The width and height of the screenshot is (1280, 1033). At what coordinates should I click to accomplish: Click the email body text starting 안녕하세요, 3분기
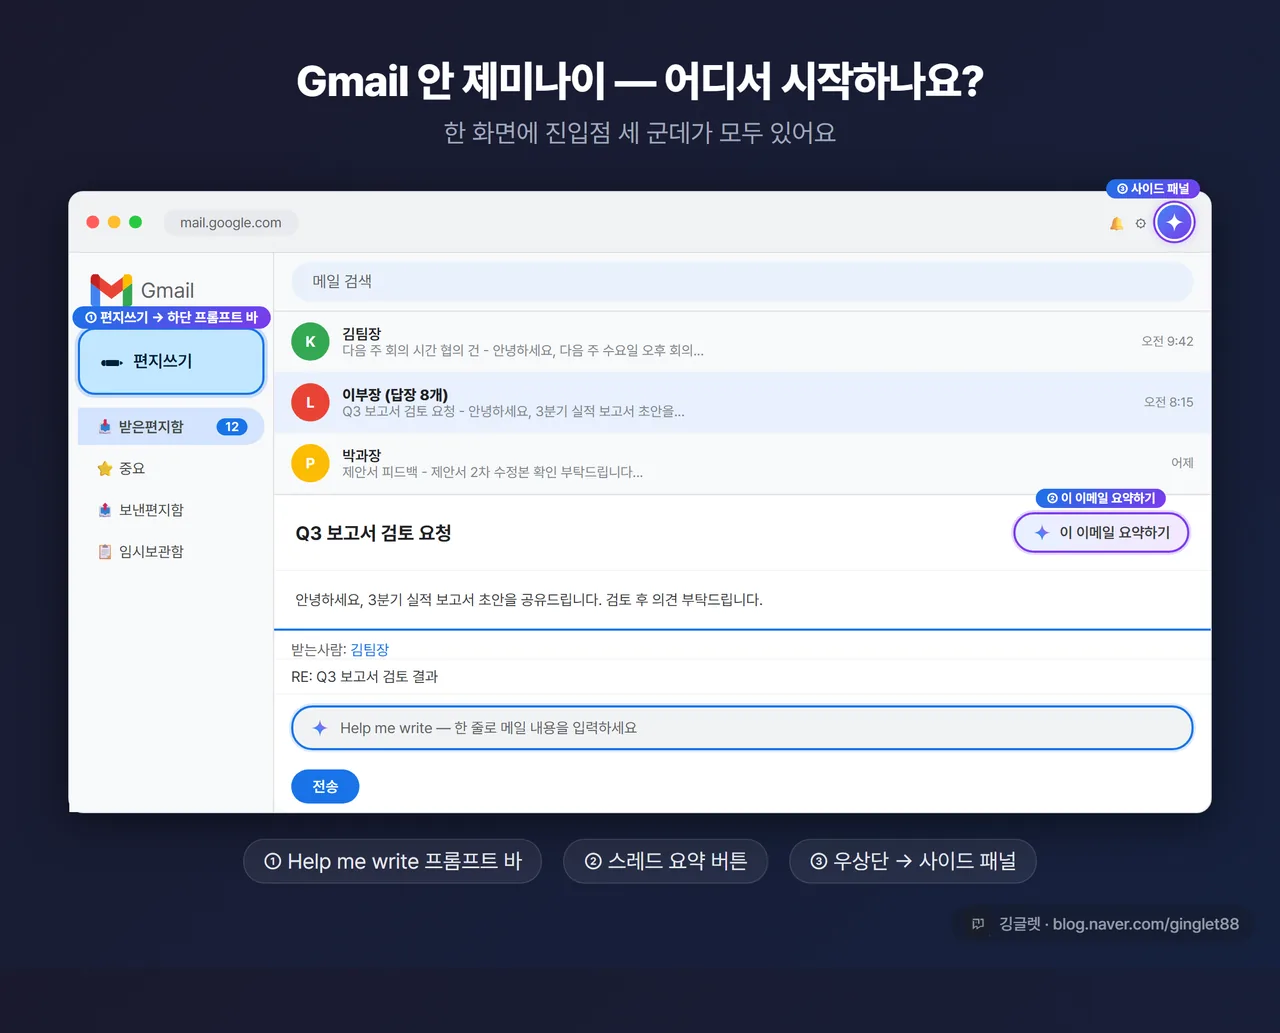pyautogui.click(x=529, y=600)
